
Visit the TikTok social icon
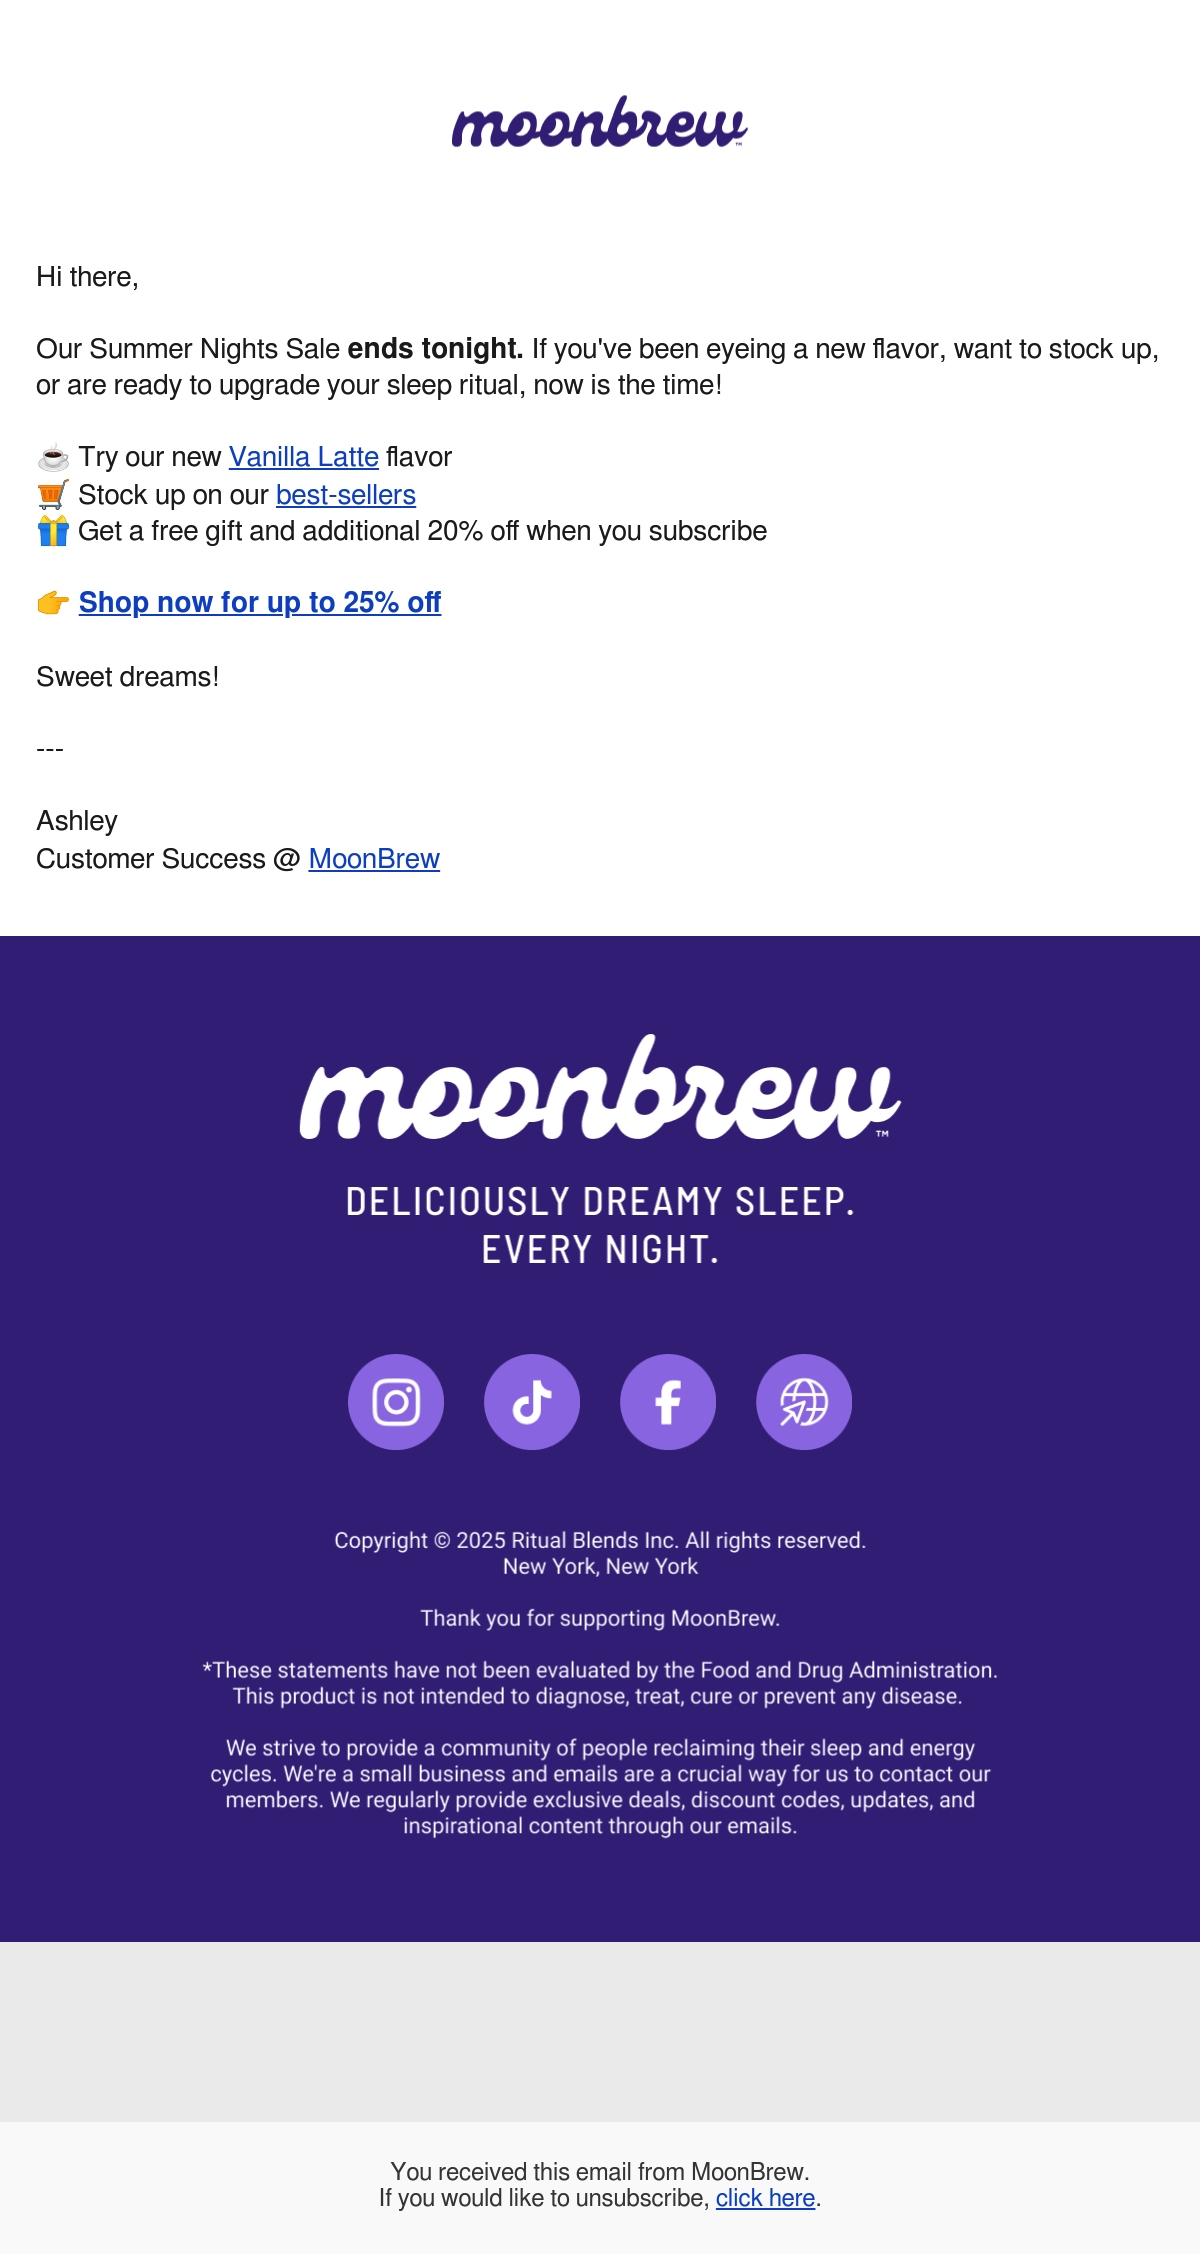pyautogui.click(x=532, y=1402)
